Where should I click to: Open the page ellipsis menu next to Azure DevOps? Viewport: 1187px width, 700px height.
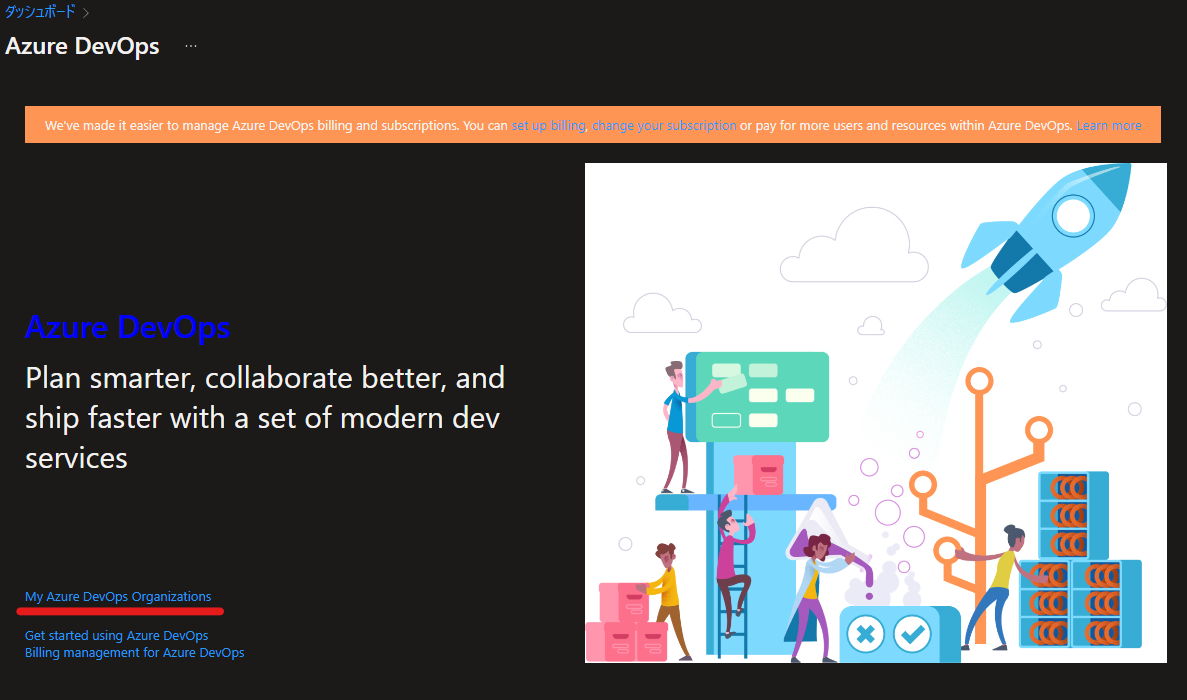pos(190,45)
